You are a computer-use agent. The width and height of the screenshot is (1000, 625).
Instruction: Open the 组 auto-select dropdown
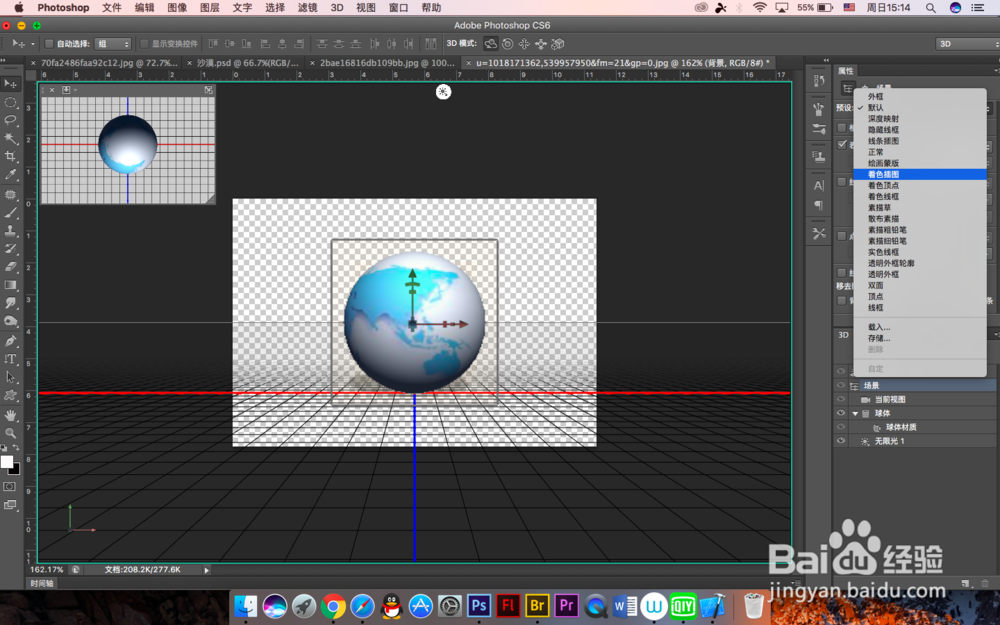point(113,44)
